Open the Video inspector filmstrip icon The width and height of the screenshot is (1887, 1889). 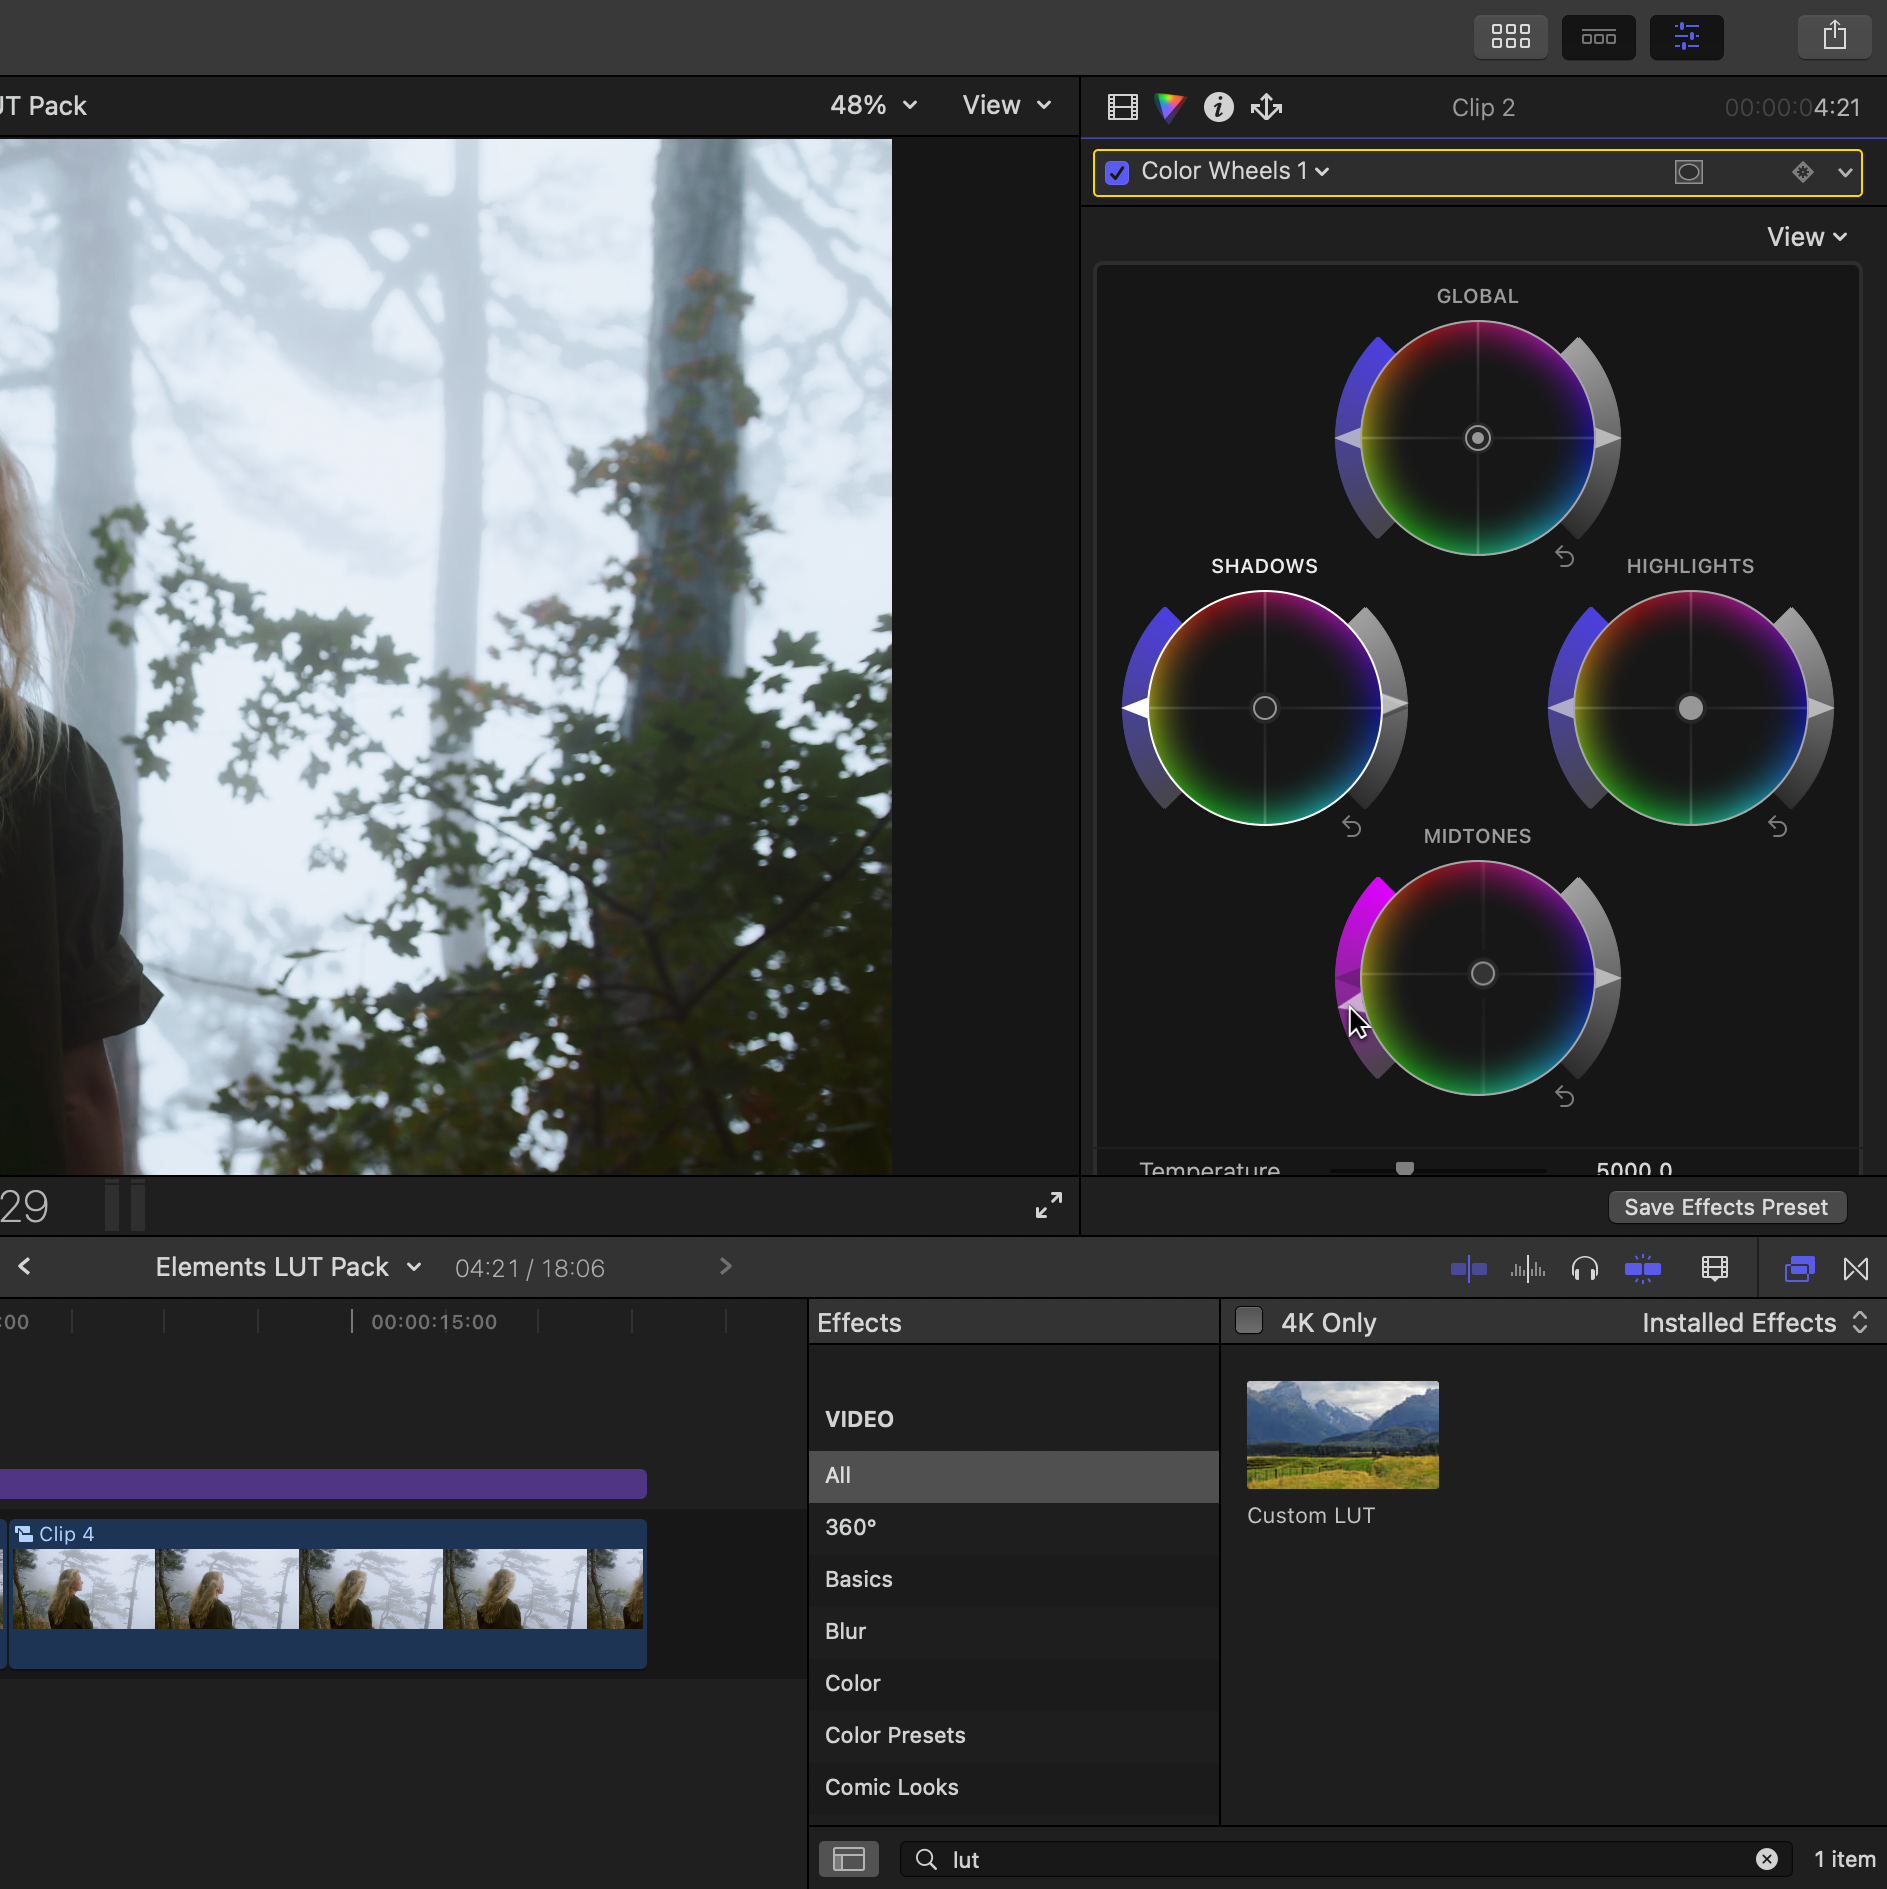(x=1122, y=107)
